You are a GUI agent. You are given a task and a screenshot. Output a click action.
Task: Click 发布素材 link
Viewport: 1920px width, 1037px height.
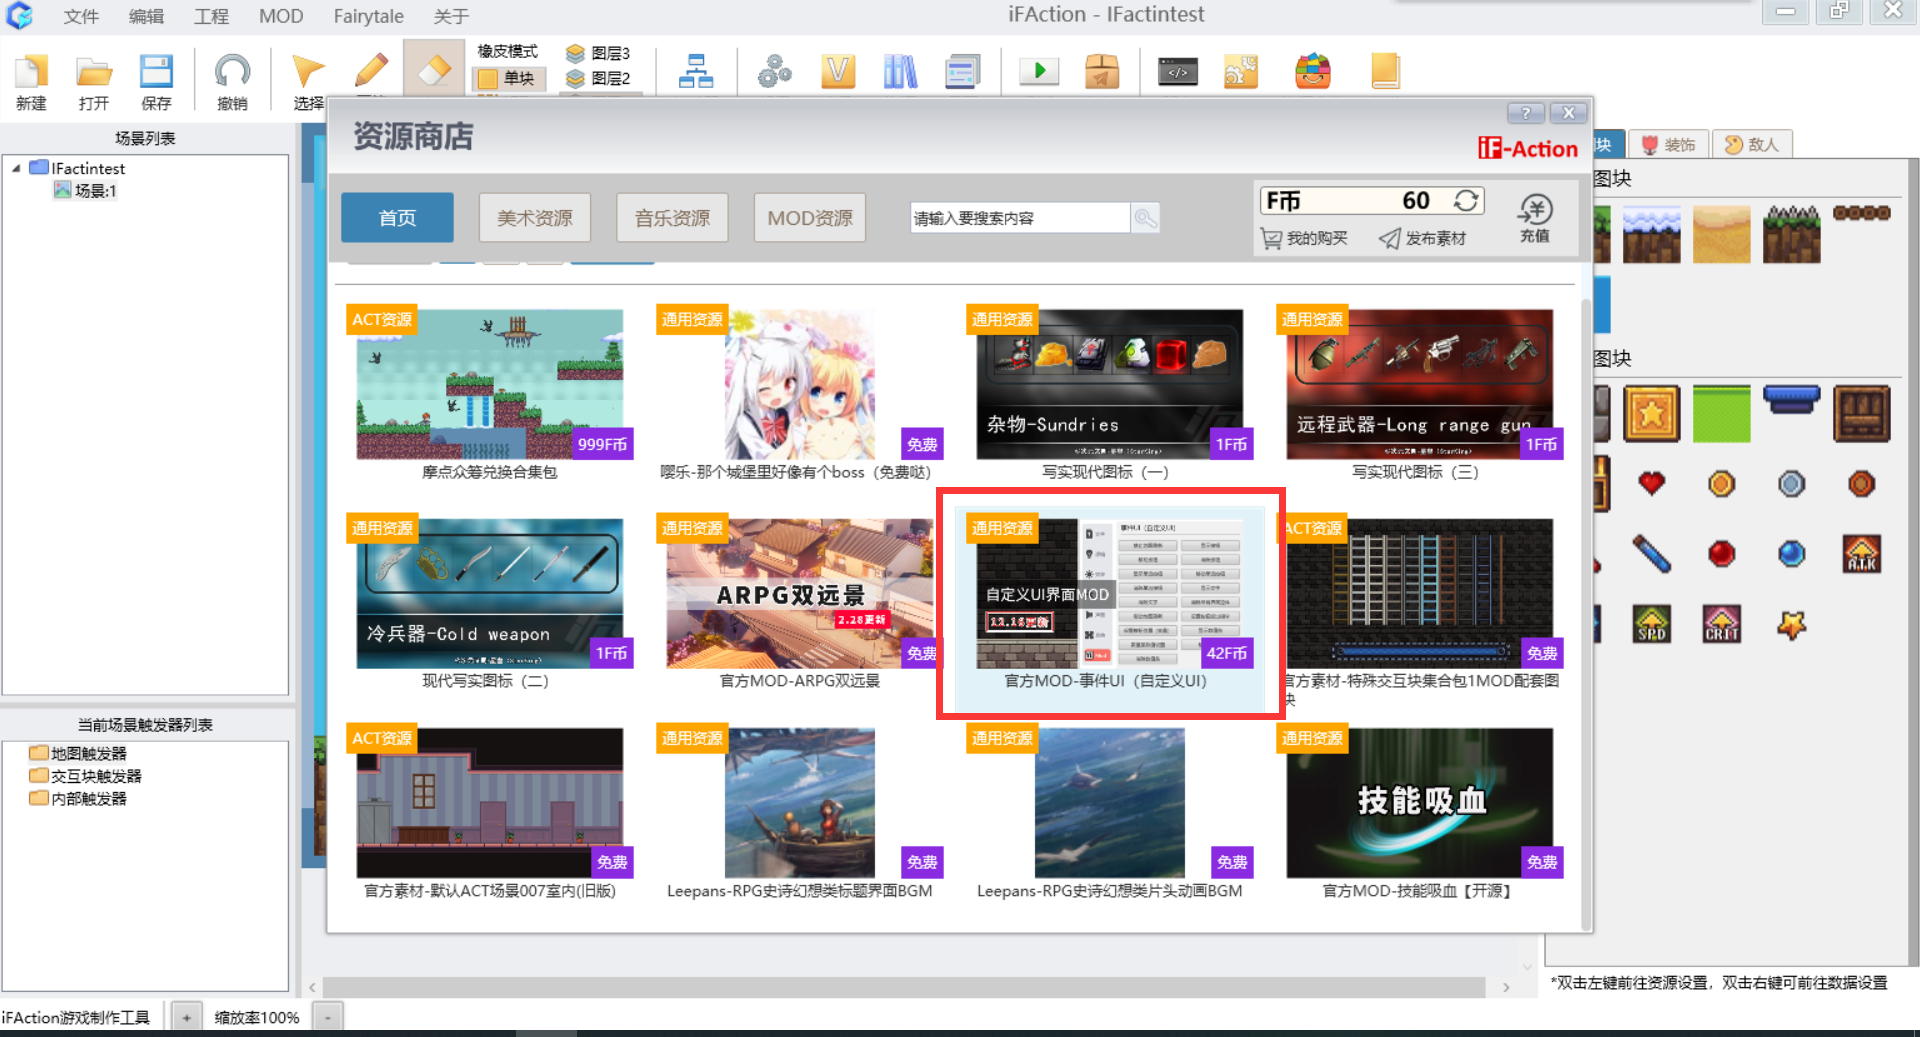(1423, 239)
